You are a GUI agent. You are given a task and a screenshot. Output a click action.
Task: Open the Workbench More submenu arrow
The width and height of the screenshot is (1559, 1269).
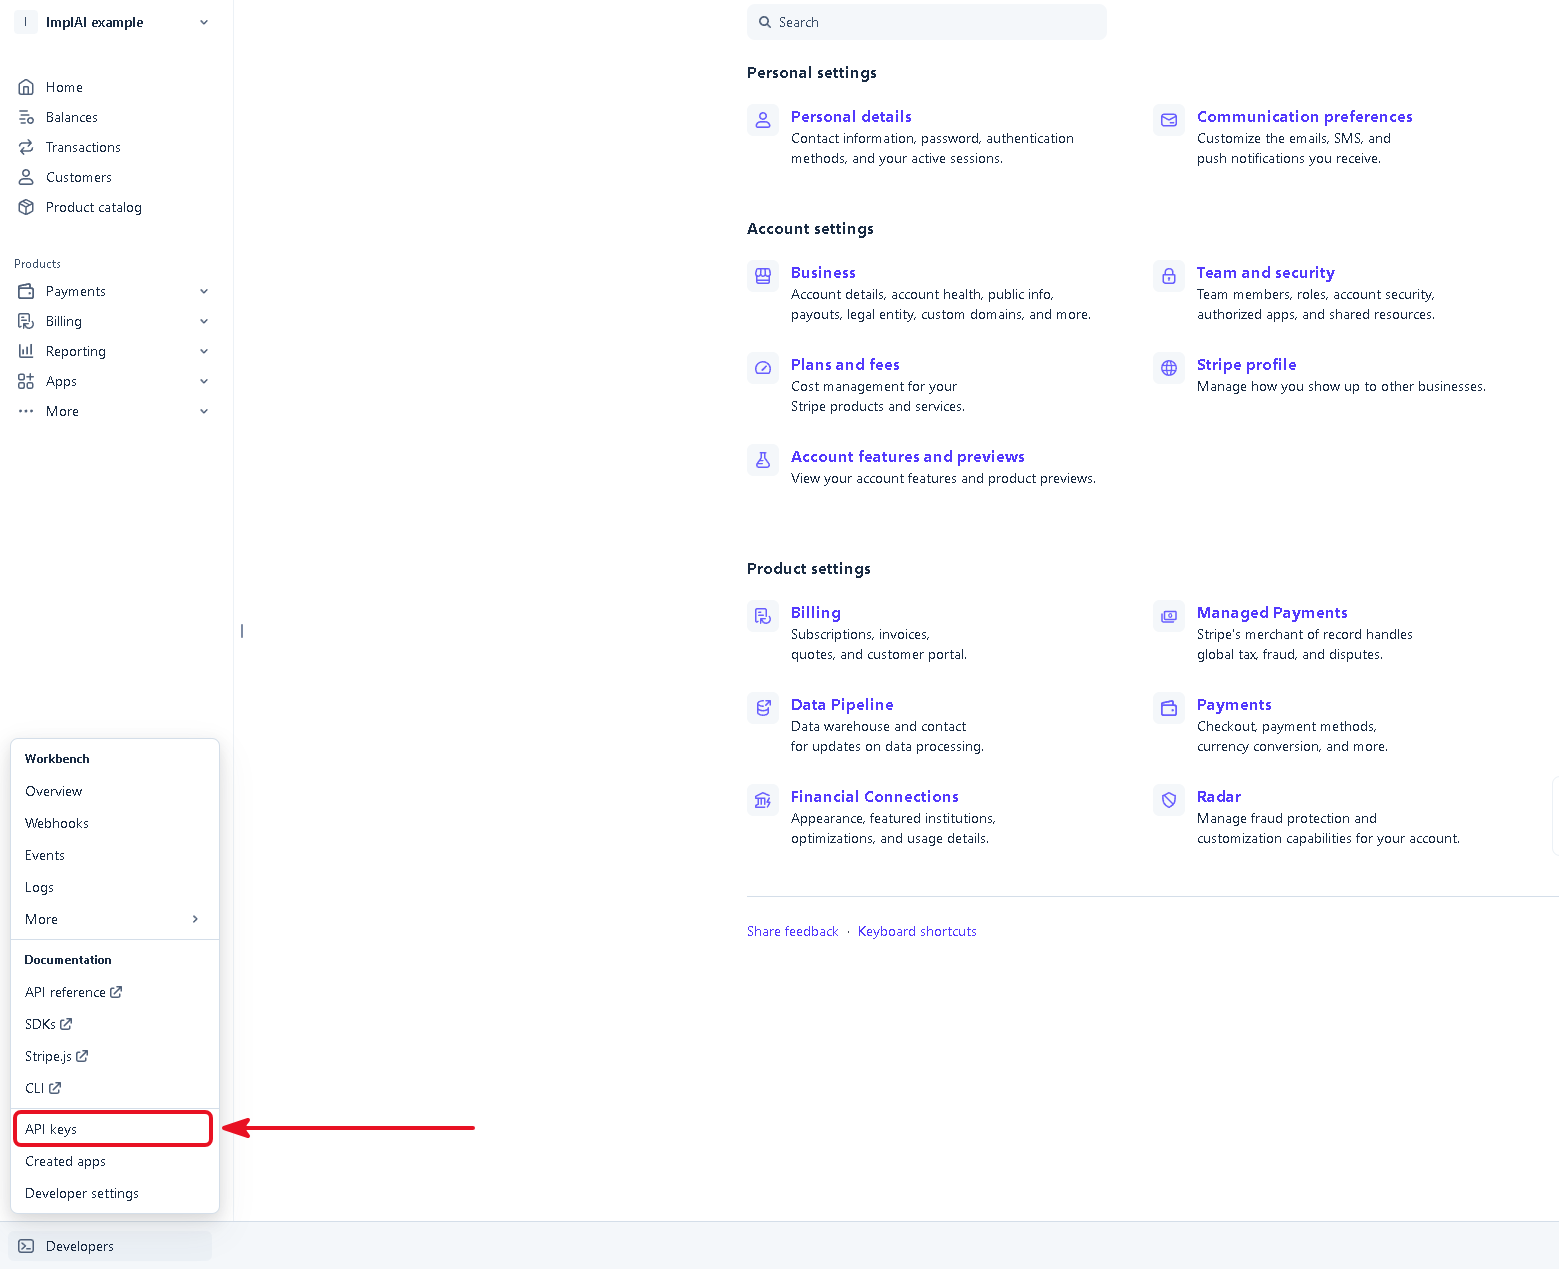[x=195, y=919]
